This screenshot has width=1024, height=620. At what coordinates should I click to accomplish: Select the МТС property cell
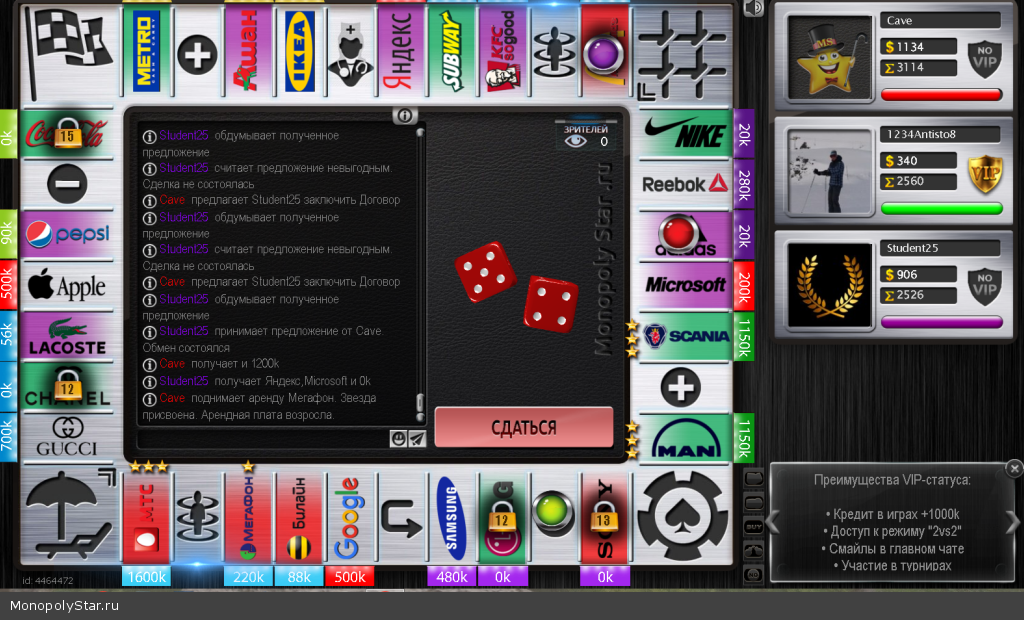click(146, 518)
